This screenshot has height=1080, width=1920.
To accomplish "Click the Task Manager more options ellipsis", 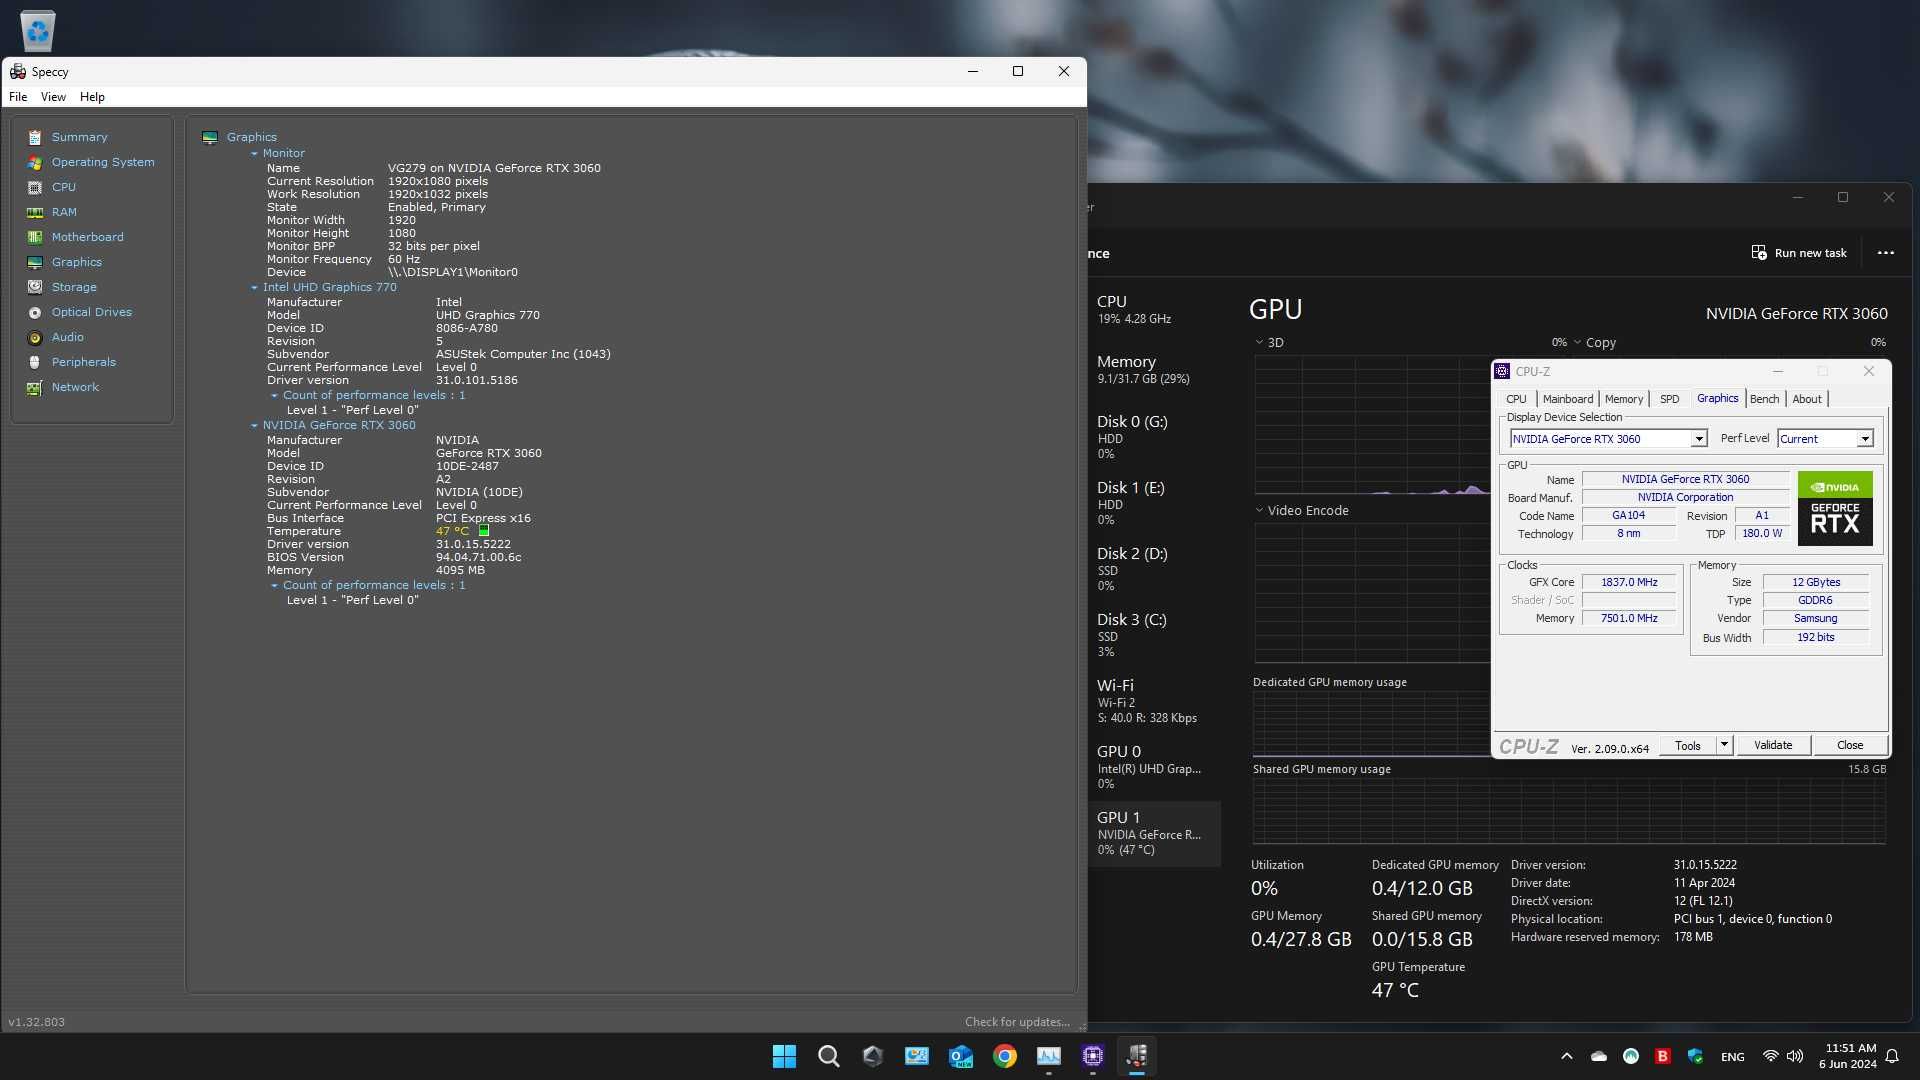I will [x=1886, y=253].
